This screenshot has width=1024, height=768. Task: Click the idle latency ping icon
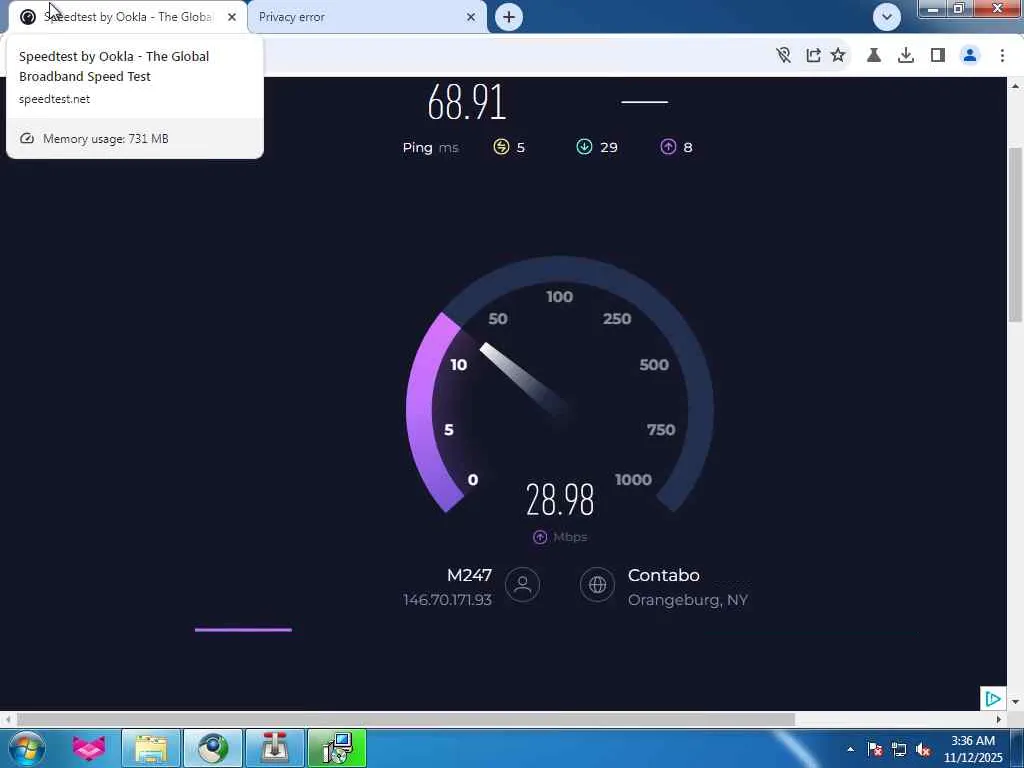click(x=501, y=147)
